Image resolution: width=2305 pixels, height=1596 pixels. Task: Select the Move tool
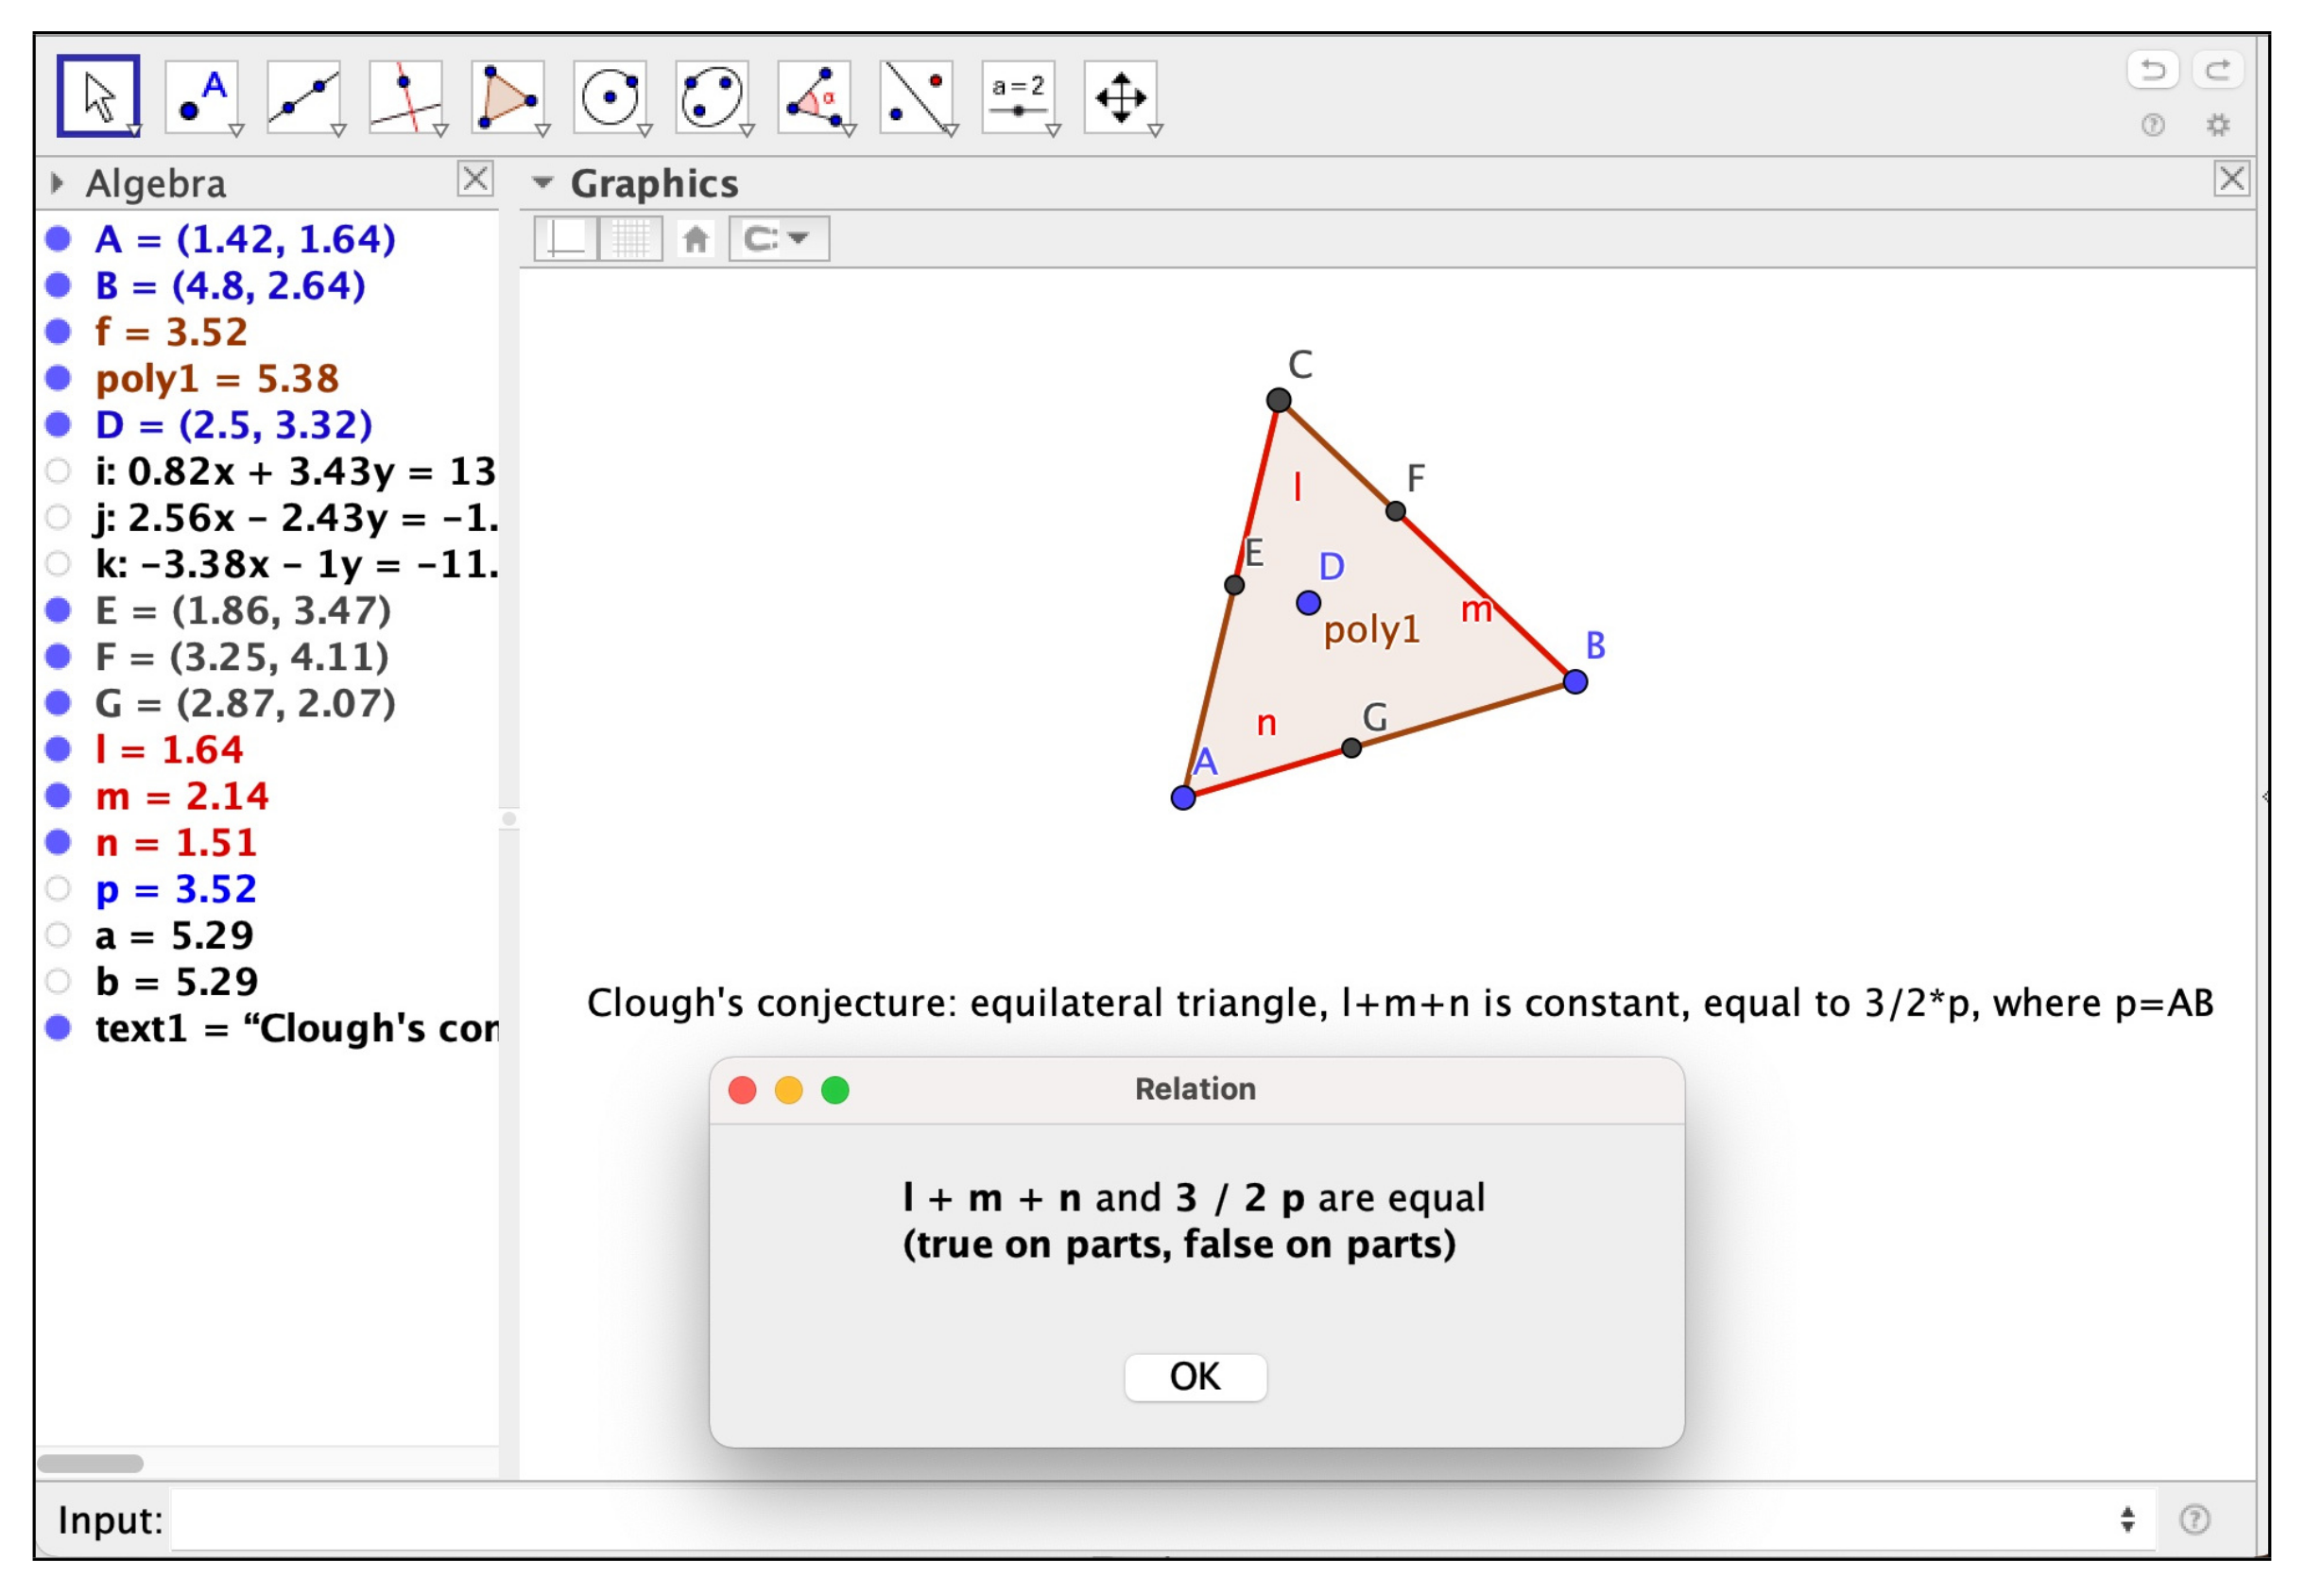click(100, 97)
